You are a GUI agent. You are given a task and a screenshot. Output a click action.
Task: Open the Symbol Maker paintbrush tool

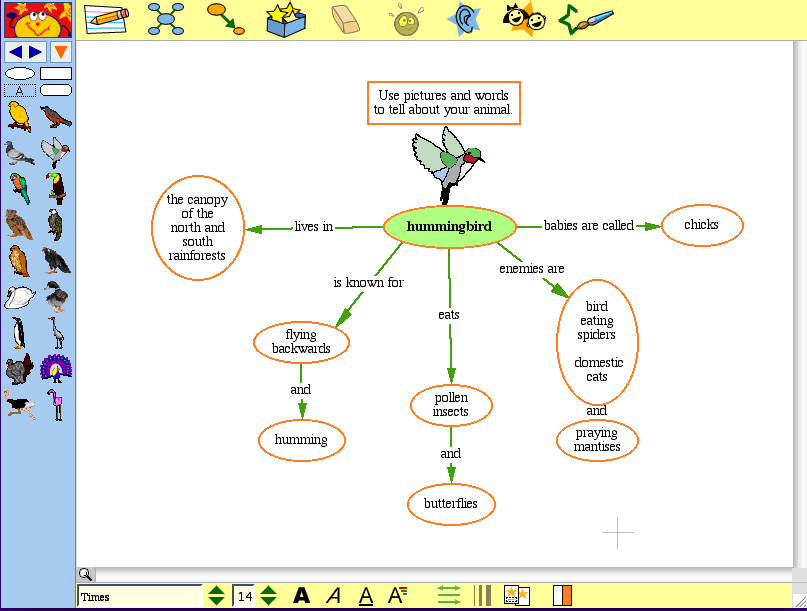coord(586,17)
